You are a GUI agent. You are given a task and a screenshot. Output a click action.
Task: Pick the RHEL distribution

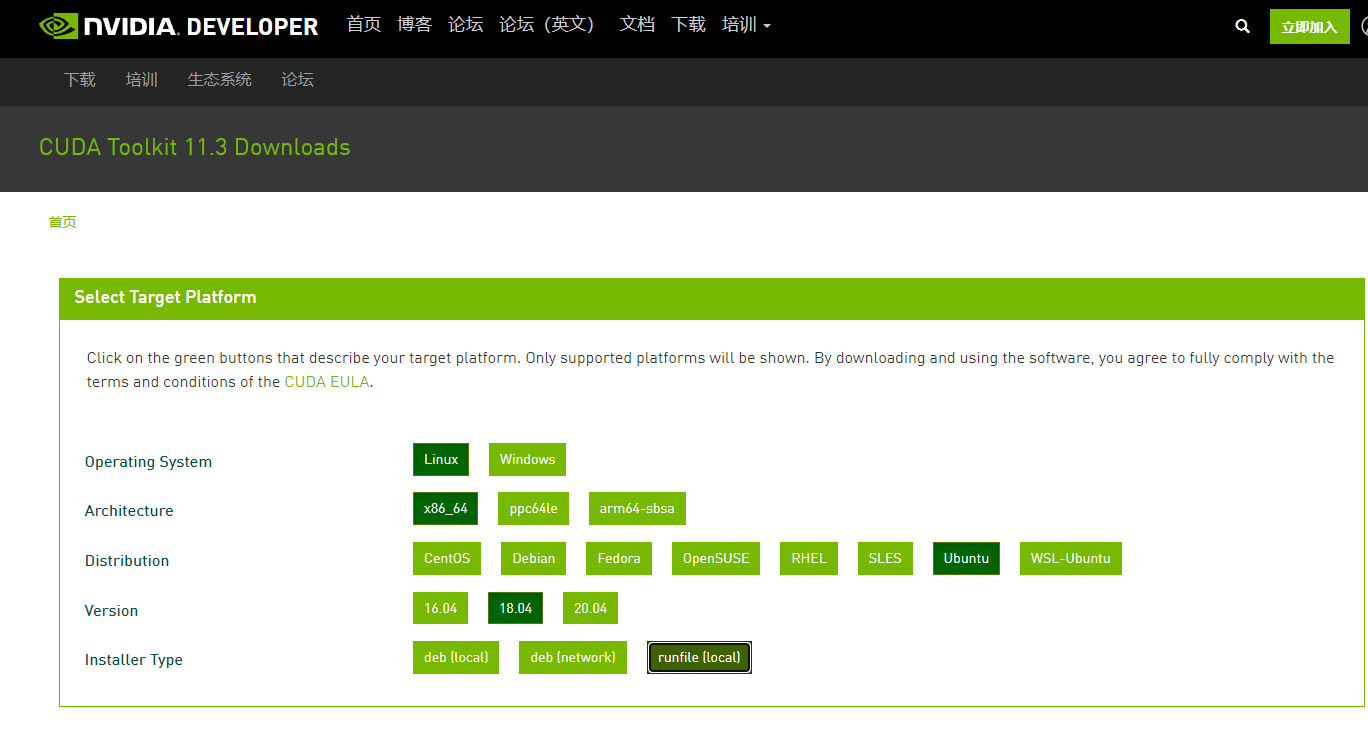(809, 559)
